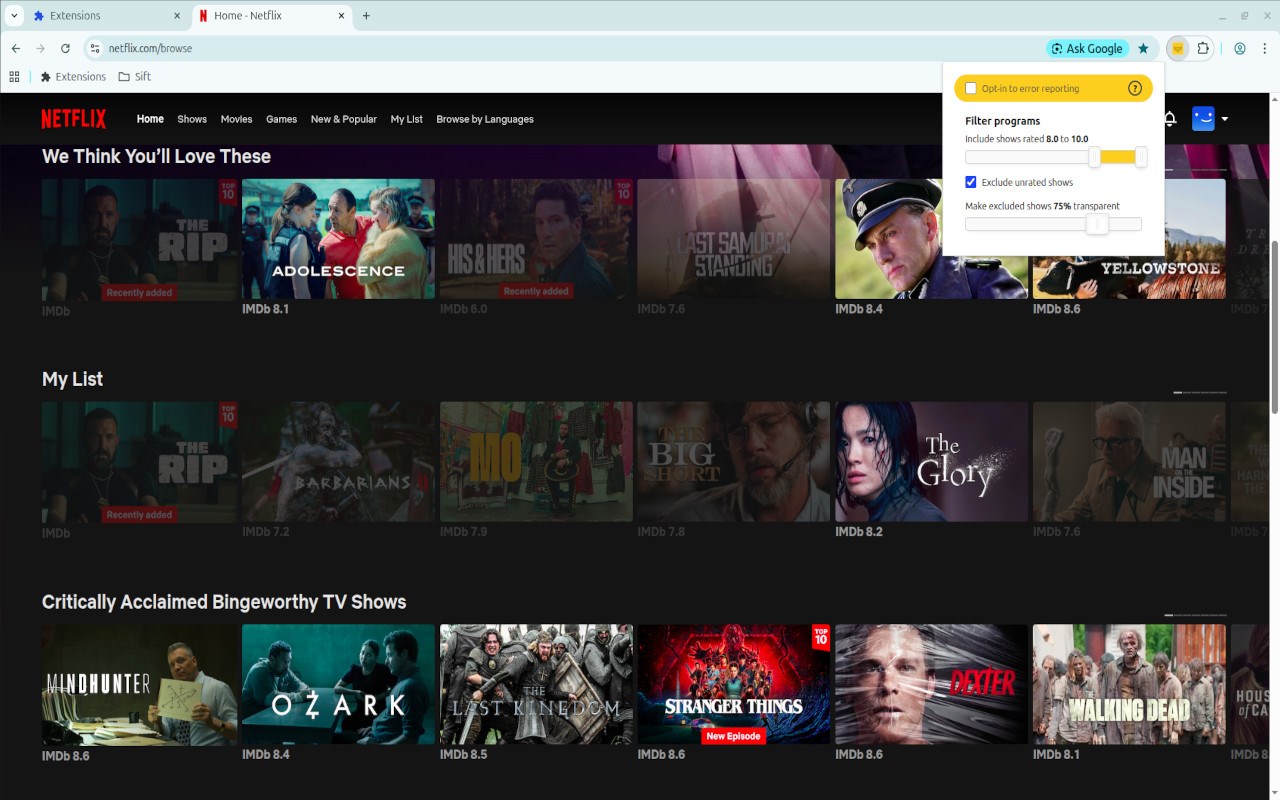Screen dimensions: 1280x800
Task: Adjust the excluded shows transparency slider
Action: pos(1096,224)
